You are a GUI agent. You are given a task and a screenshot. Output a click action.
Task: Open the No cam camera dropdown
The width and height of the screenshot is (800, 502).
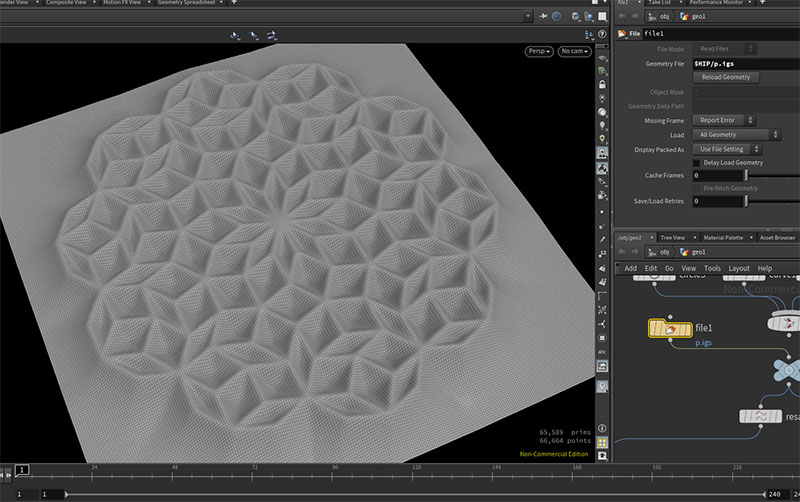(574, 52)
